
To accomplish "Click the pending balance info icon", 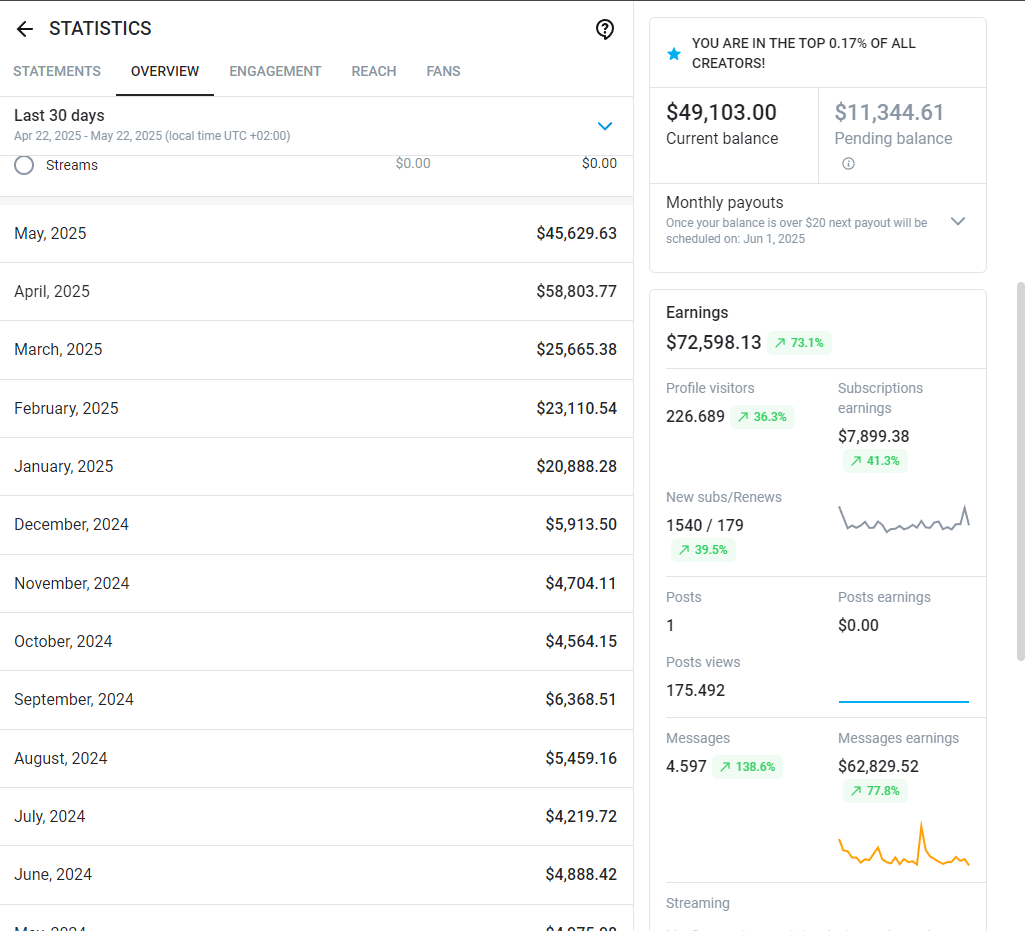I will pos(848,163).
